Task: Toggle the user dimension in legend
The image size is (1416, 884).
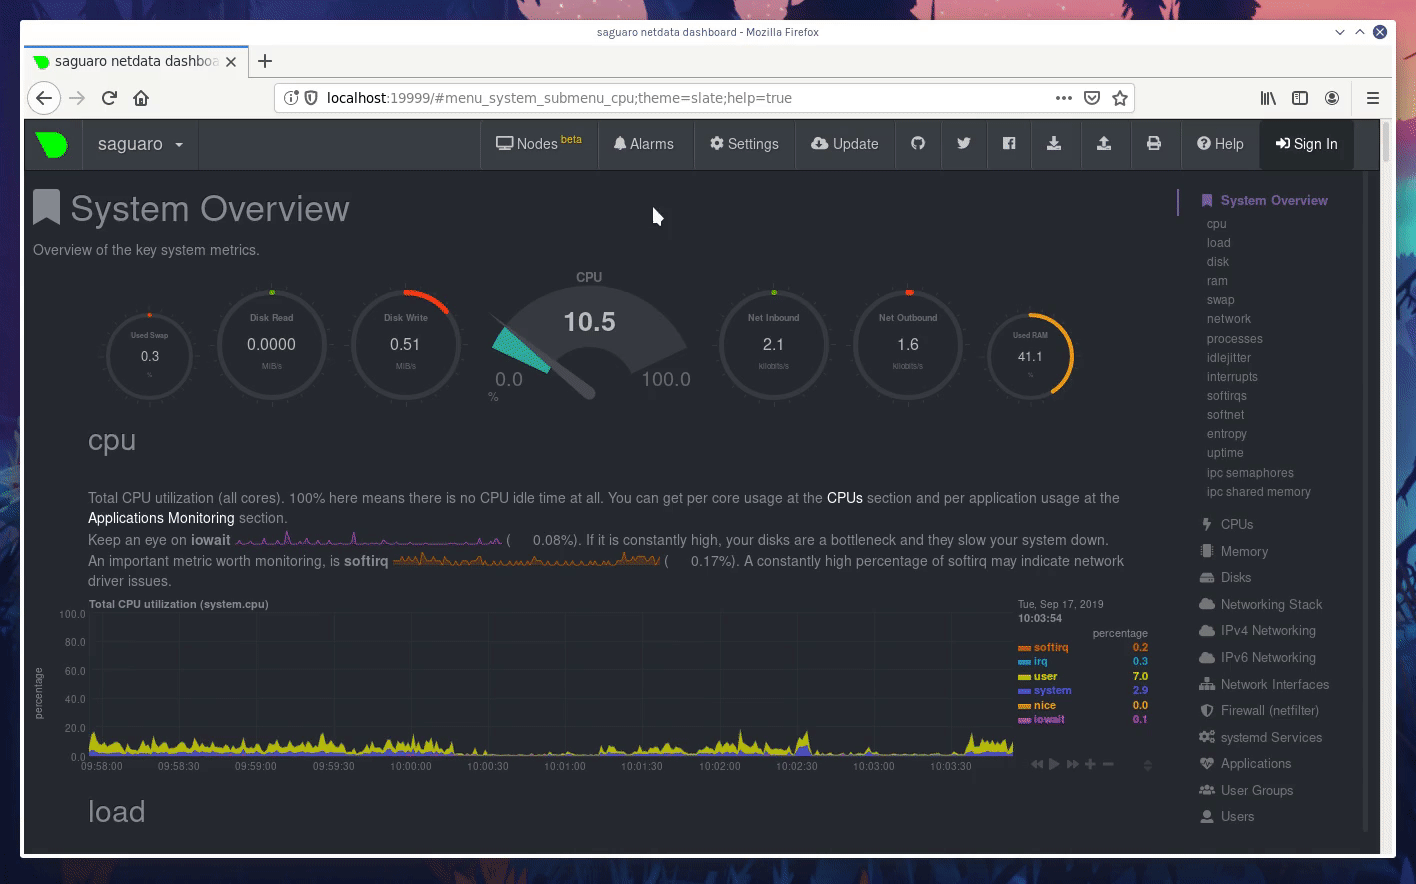Action: (1045, 677)
